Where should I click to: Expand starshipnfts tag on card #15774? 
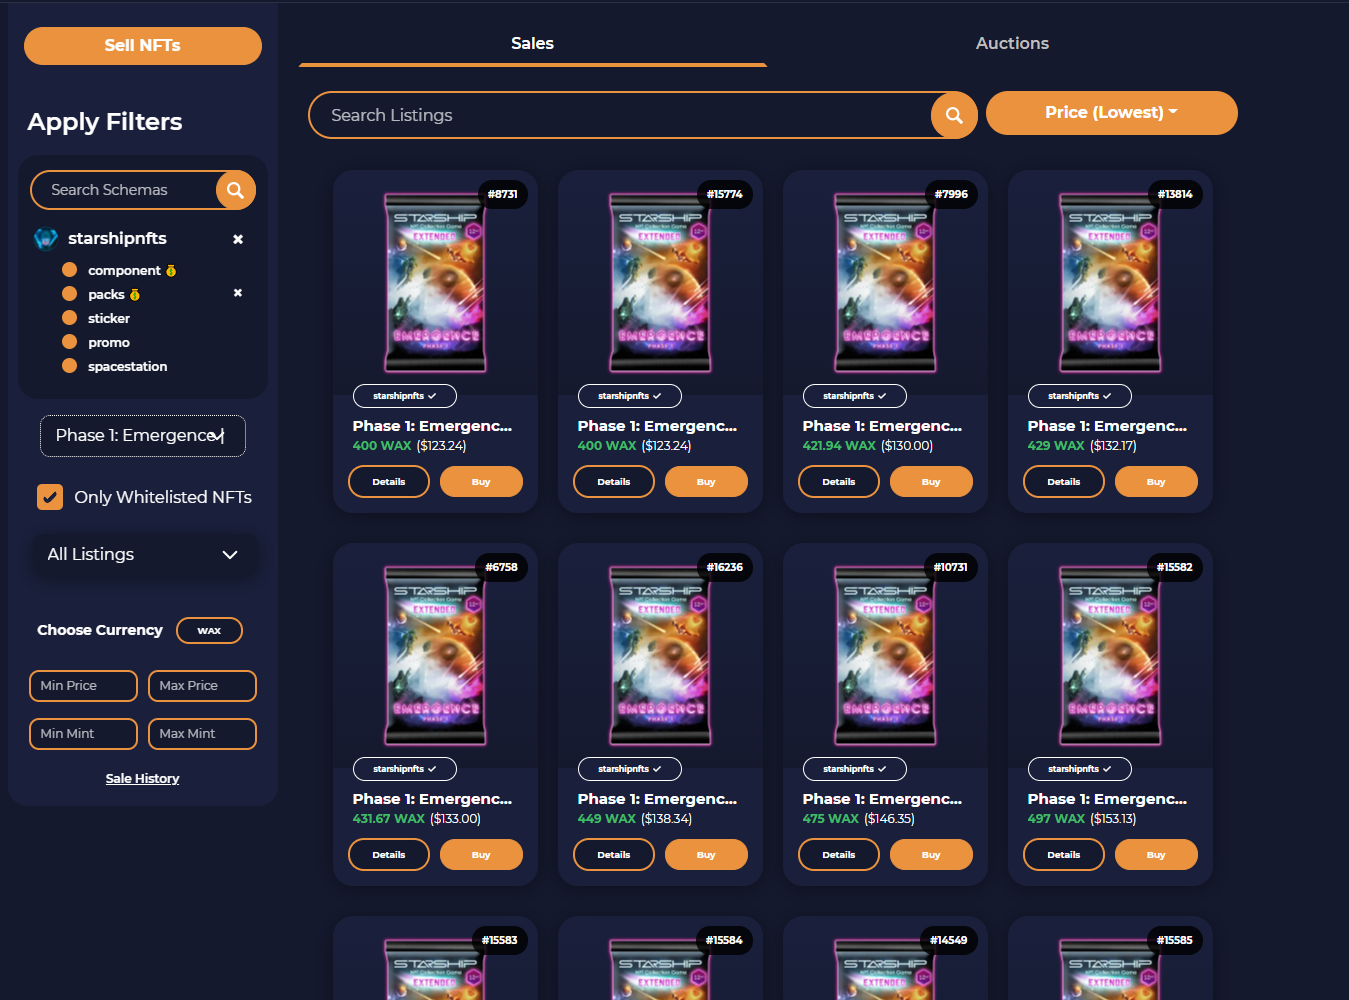click(x=630, y=396)
